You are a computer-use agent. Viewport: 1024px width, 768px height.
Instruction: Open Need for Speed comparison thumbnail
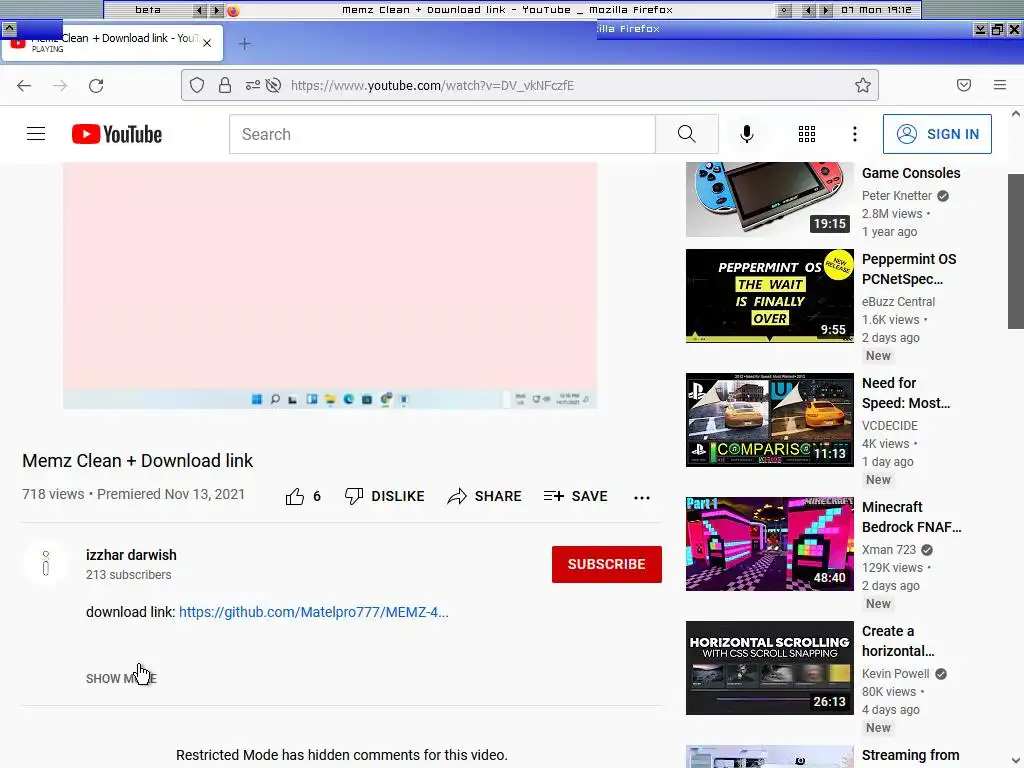click(769, 420)
